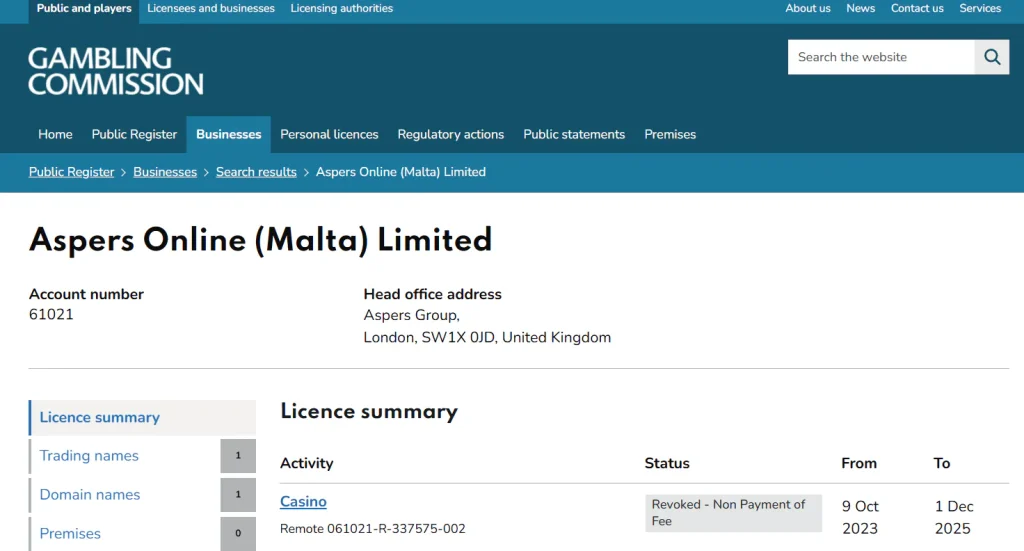This screenshot has width=1024, height=551.
Task: Open Trading names in side menu
Action: [x=89, y=456]
